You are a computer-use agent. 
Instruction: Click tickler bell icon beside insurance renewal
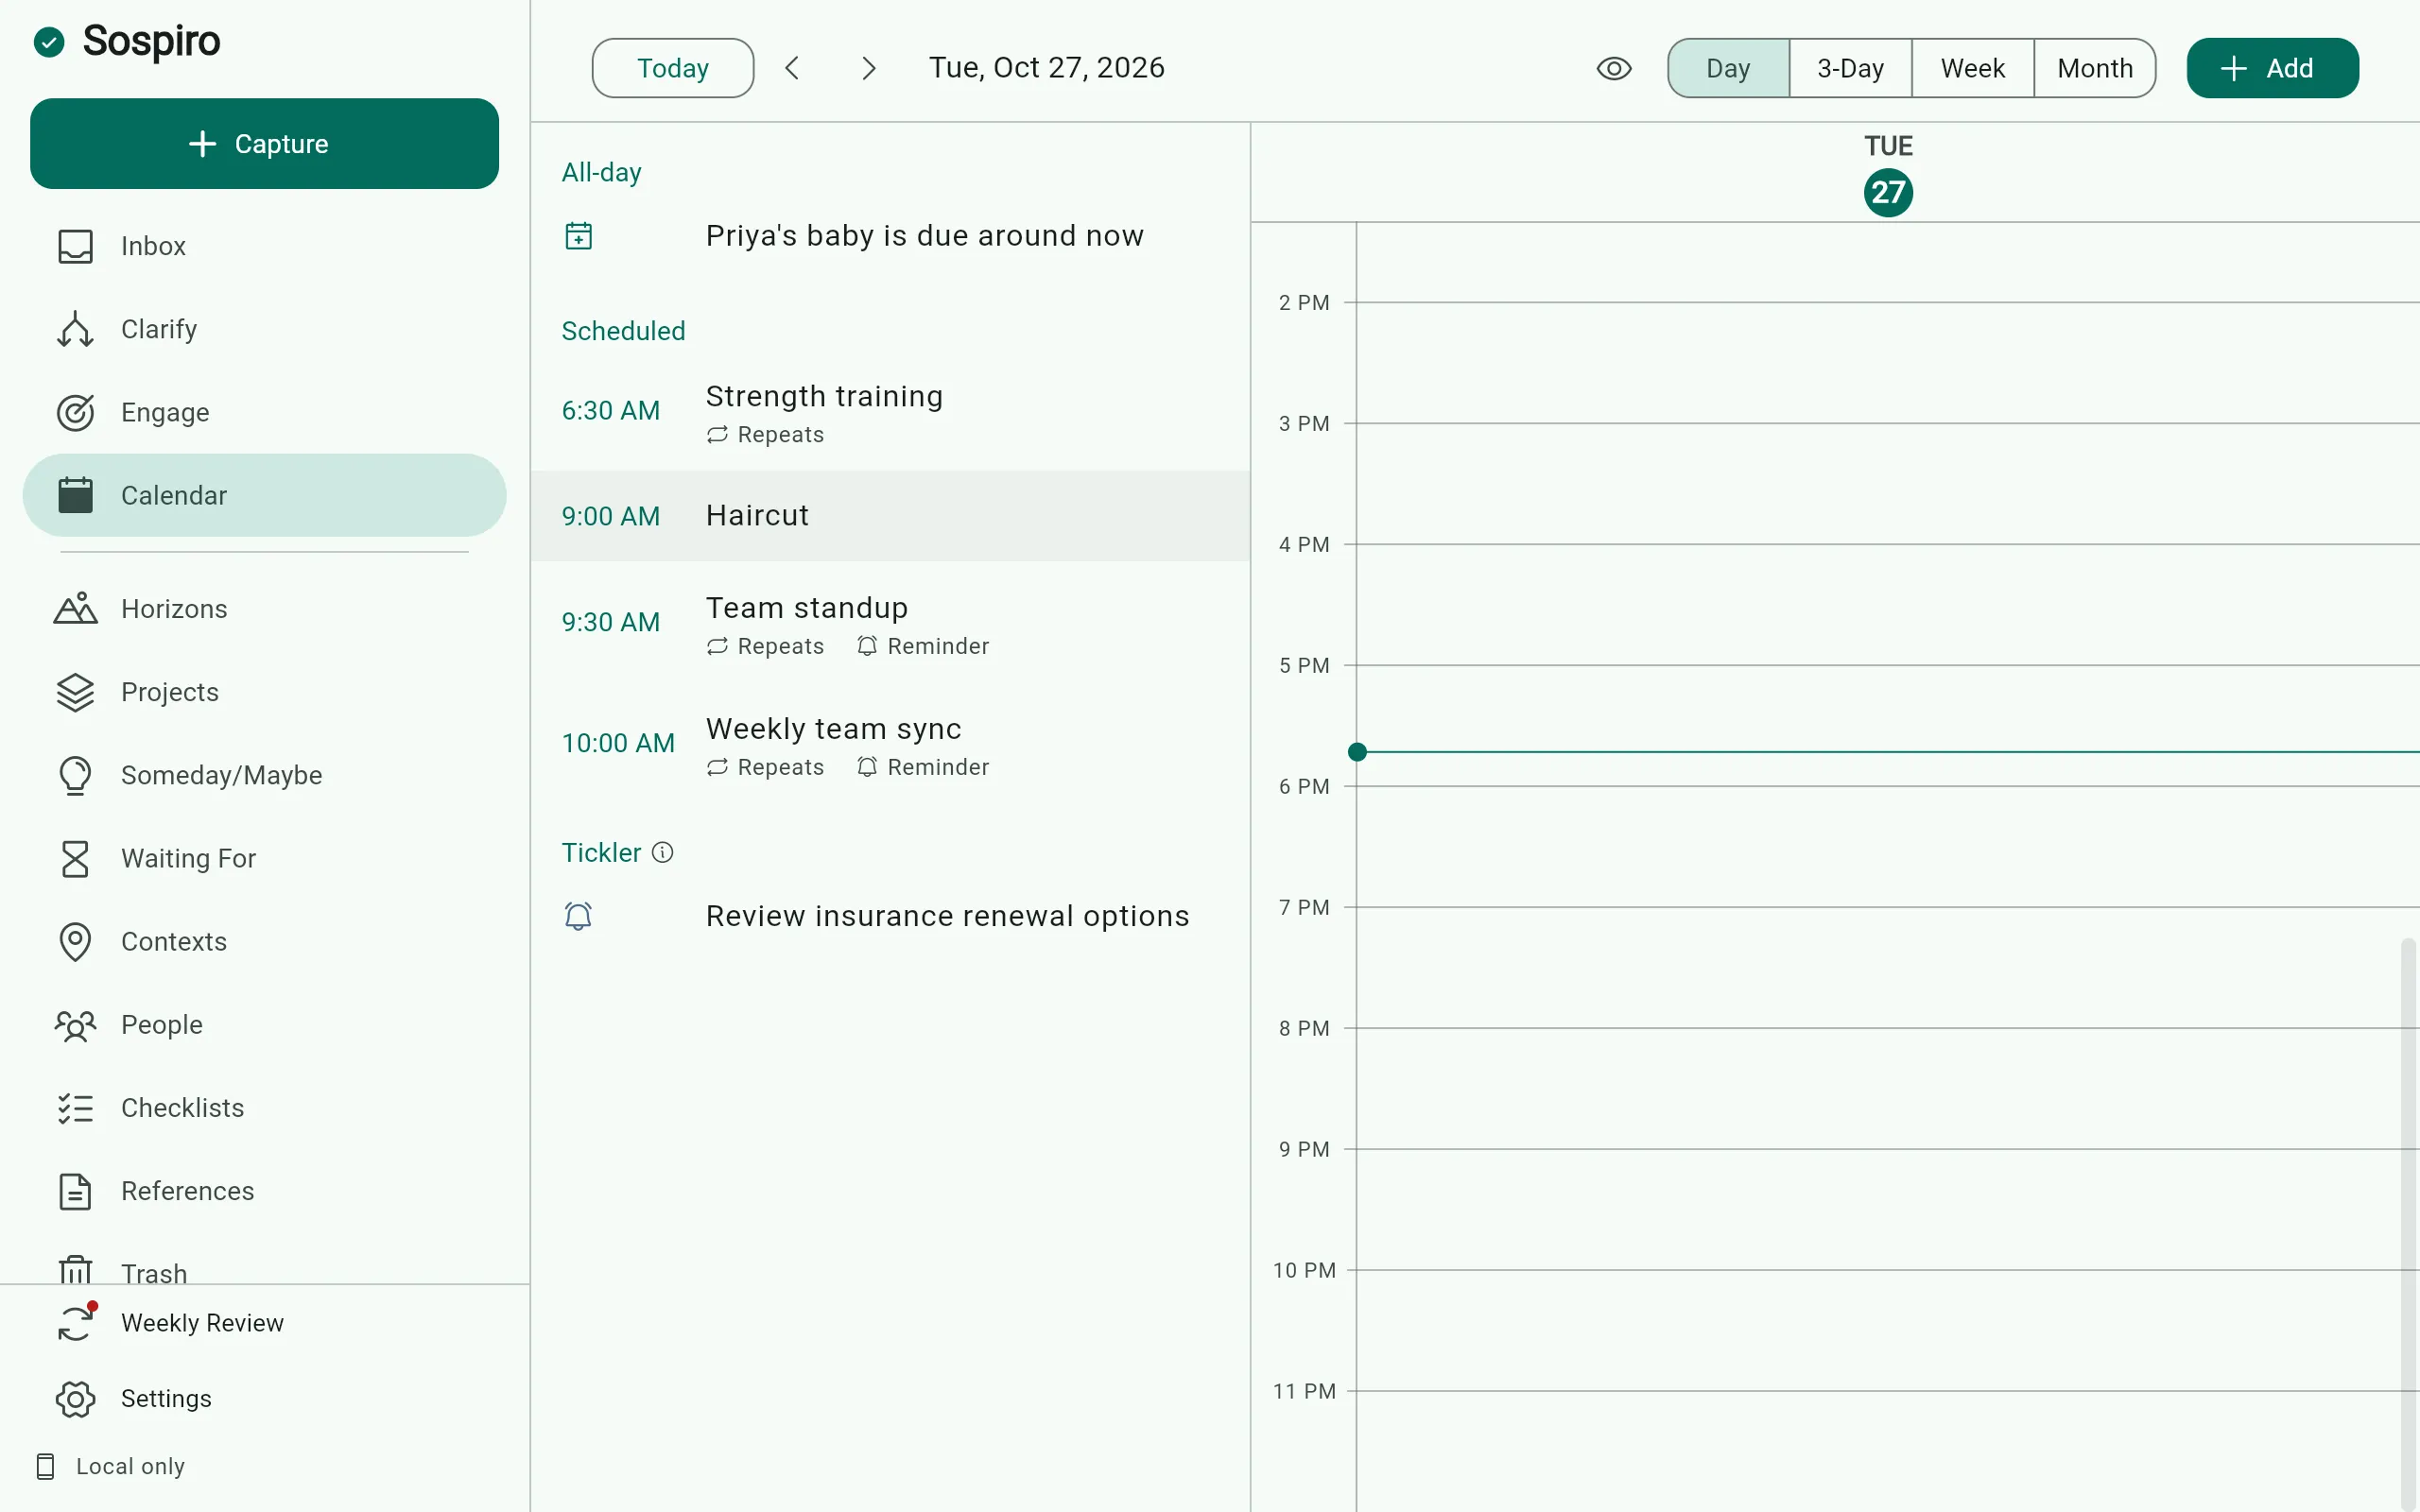(x=578, y=916)
